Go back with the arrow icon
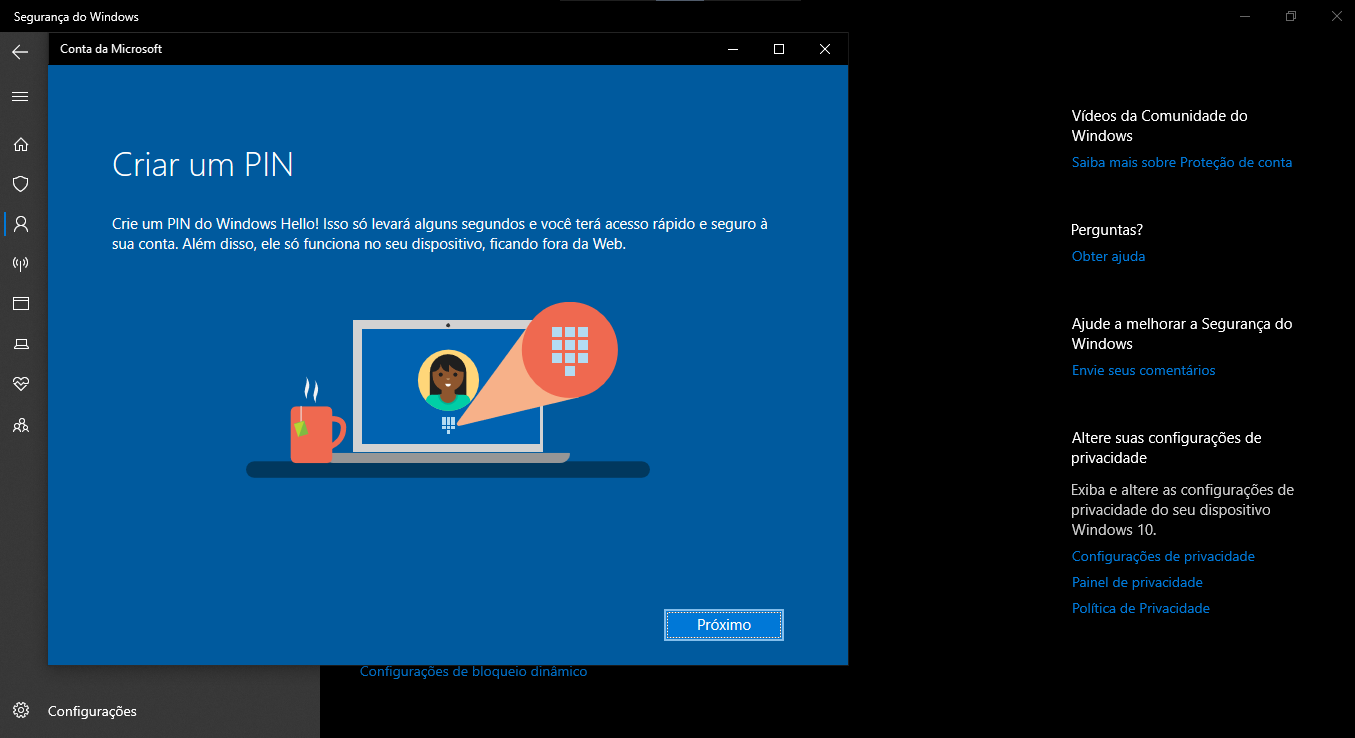Viewport: 1355px width, 738px height. [x=20, y=52]
